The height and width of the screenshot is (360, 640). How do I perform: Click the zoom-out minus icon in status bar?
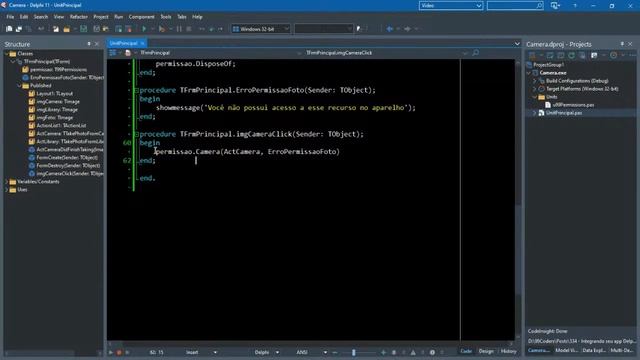pos(335,352)
